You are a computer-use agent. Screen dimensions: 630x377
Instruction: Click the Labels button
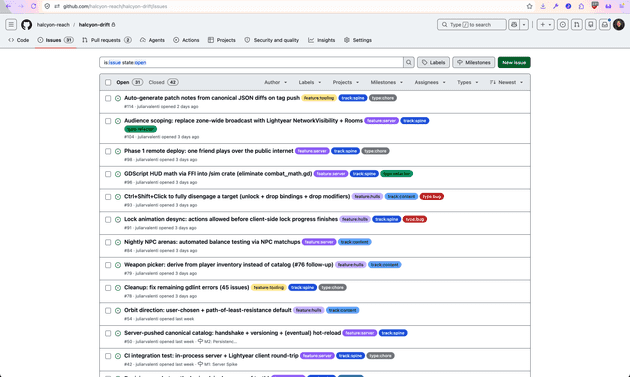point(433,62)
